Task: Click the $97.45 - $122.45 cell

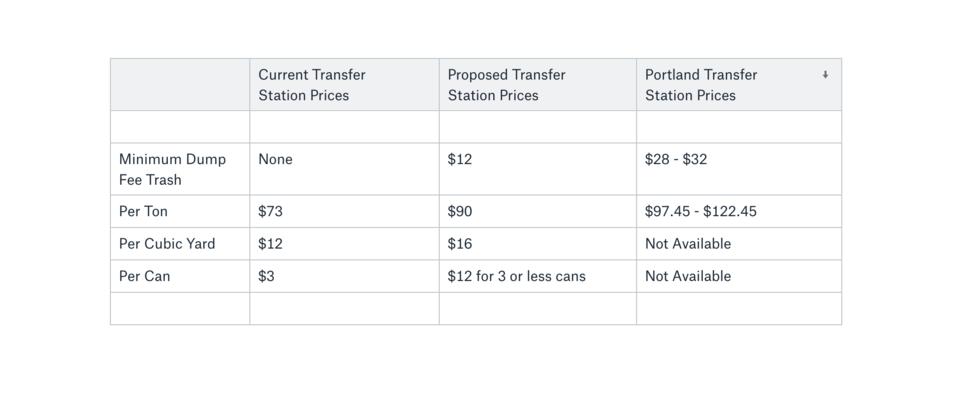Action: (x=739, y=211)
